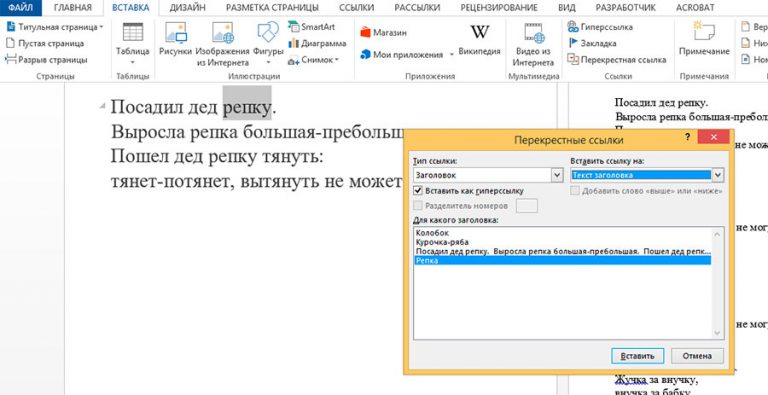This screenshot has height=395, width=768.
Task: Close the Перекрестные ссылки dialog
Action: [x=713, y=137]
